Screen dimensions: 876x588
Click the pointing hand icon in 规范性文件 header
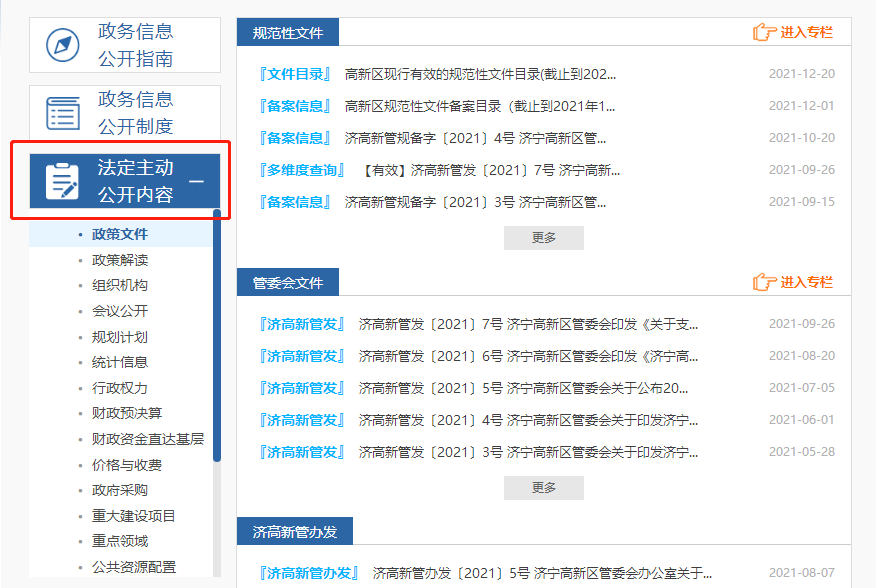point(765,32)
